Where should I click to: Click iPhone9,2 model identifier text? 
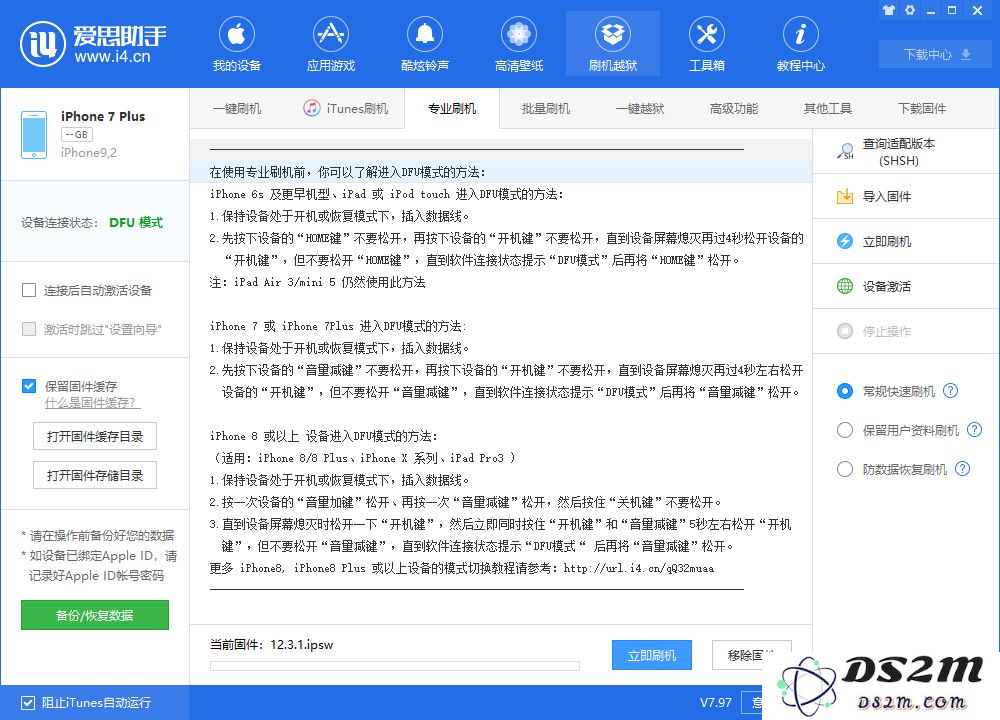(89, 152)
